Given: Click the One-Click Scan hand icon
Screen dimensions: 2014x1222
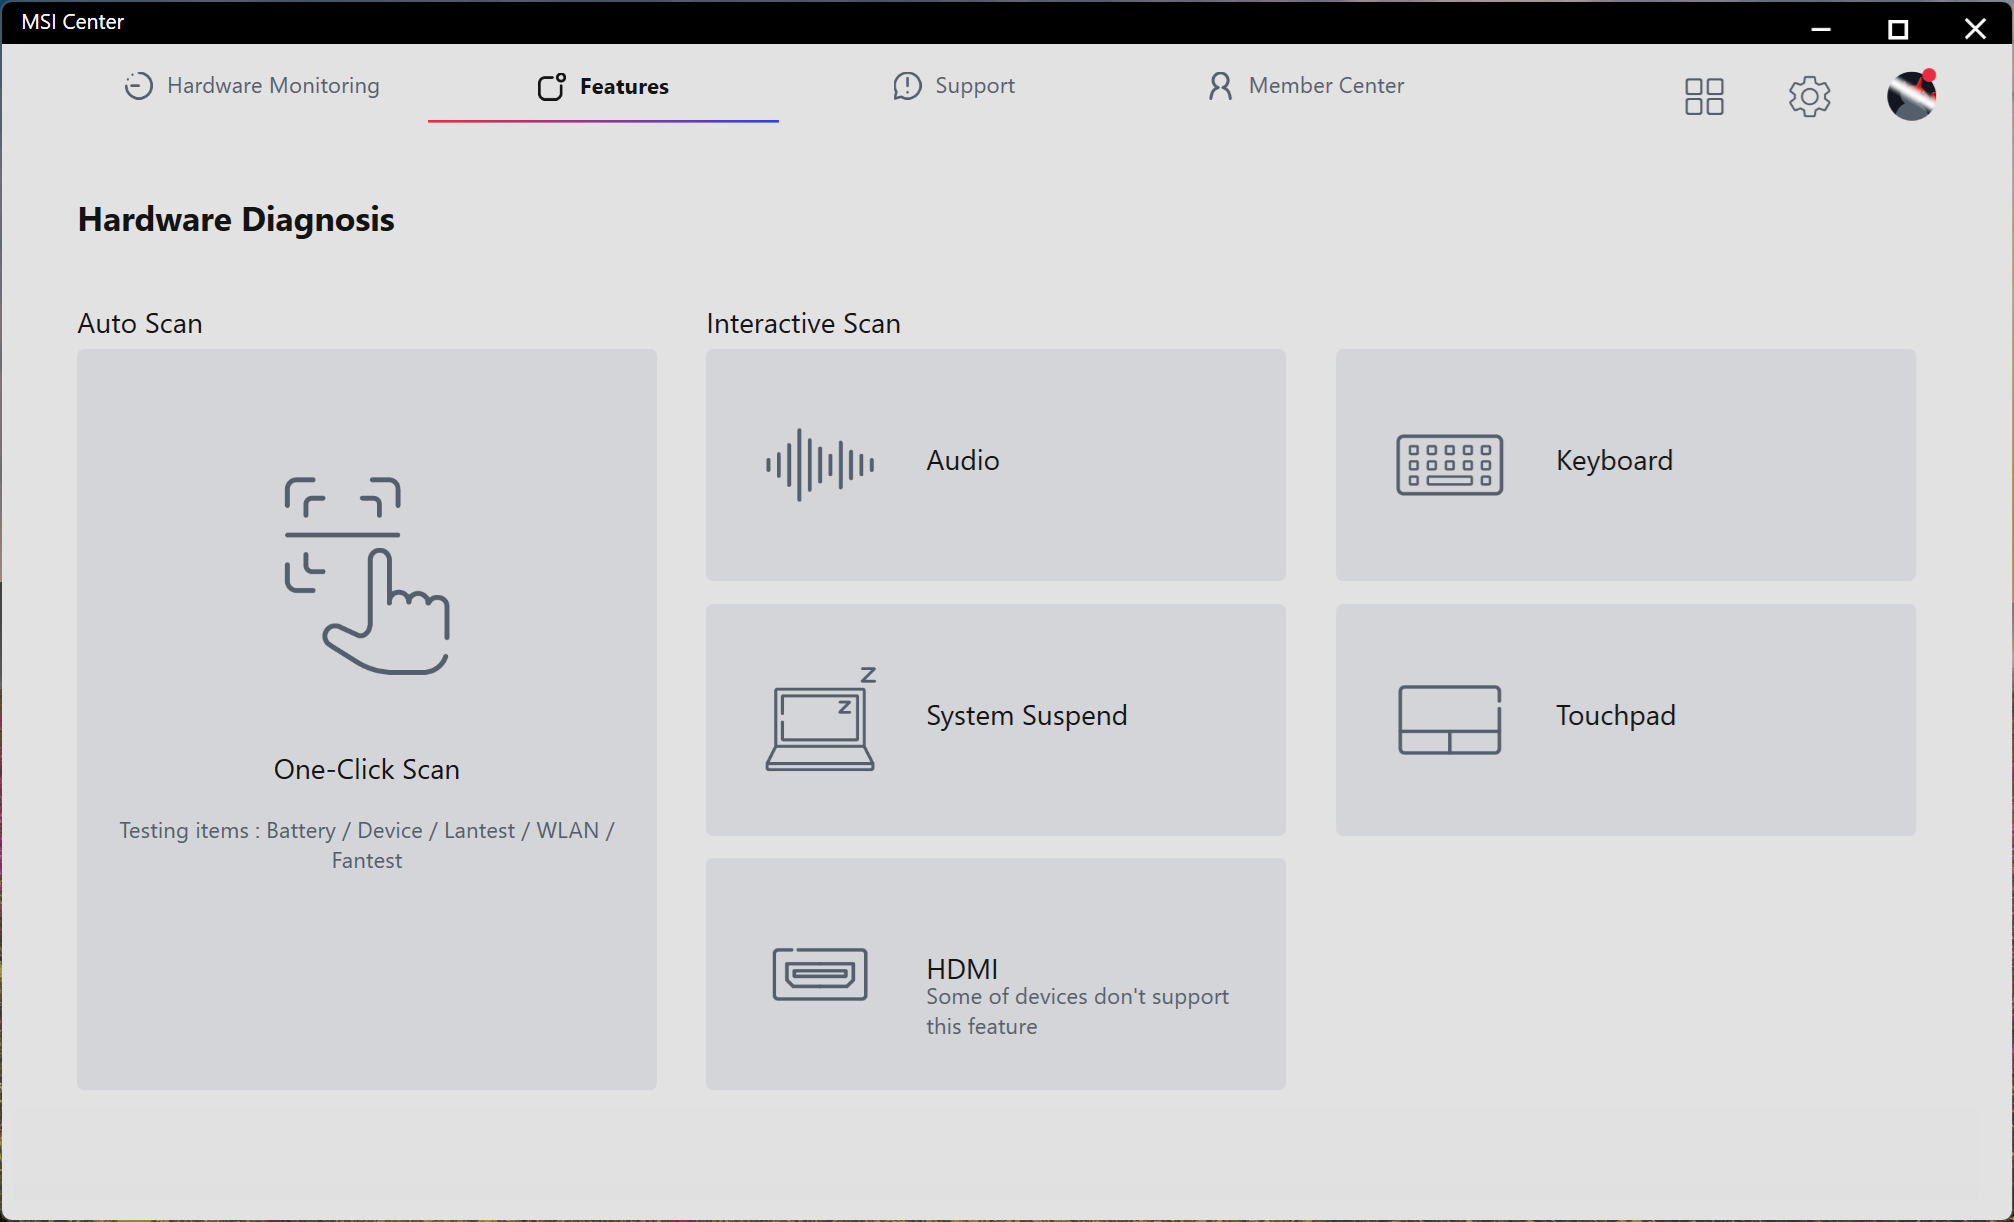Looking at the screenshot, I should [x=366, y=576].
